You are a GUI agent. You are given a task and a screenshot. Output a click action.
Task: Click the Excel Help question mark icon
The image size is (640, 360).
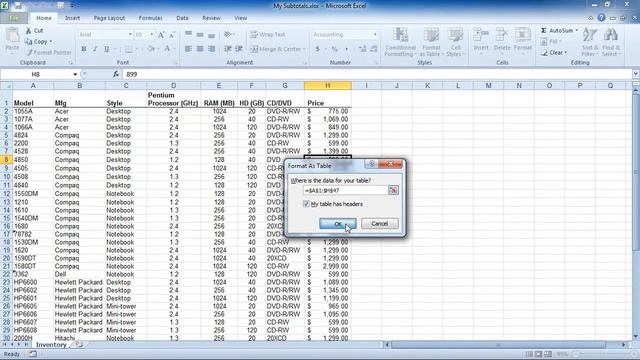(x=601, y=18)
